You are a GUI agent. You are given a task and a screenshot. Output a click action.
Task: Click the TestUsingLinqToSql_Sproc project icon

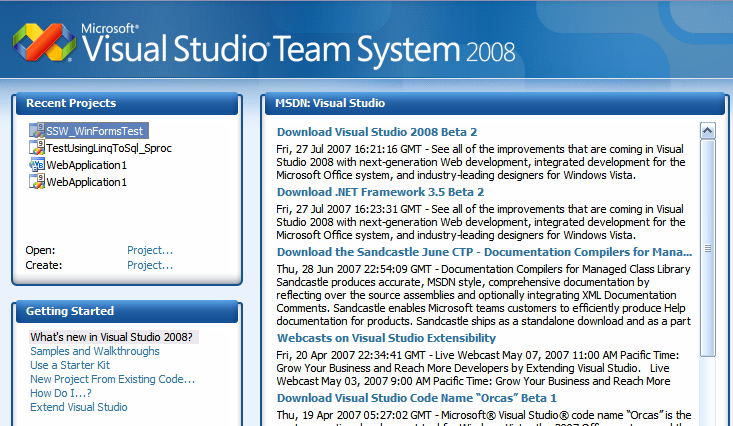[37, 148]
